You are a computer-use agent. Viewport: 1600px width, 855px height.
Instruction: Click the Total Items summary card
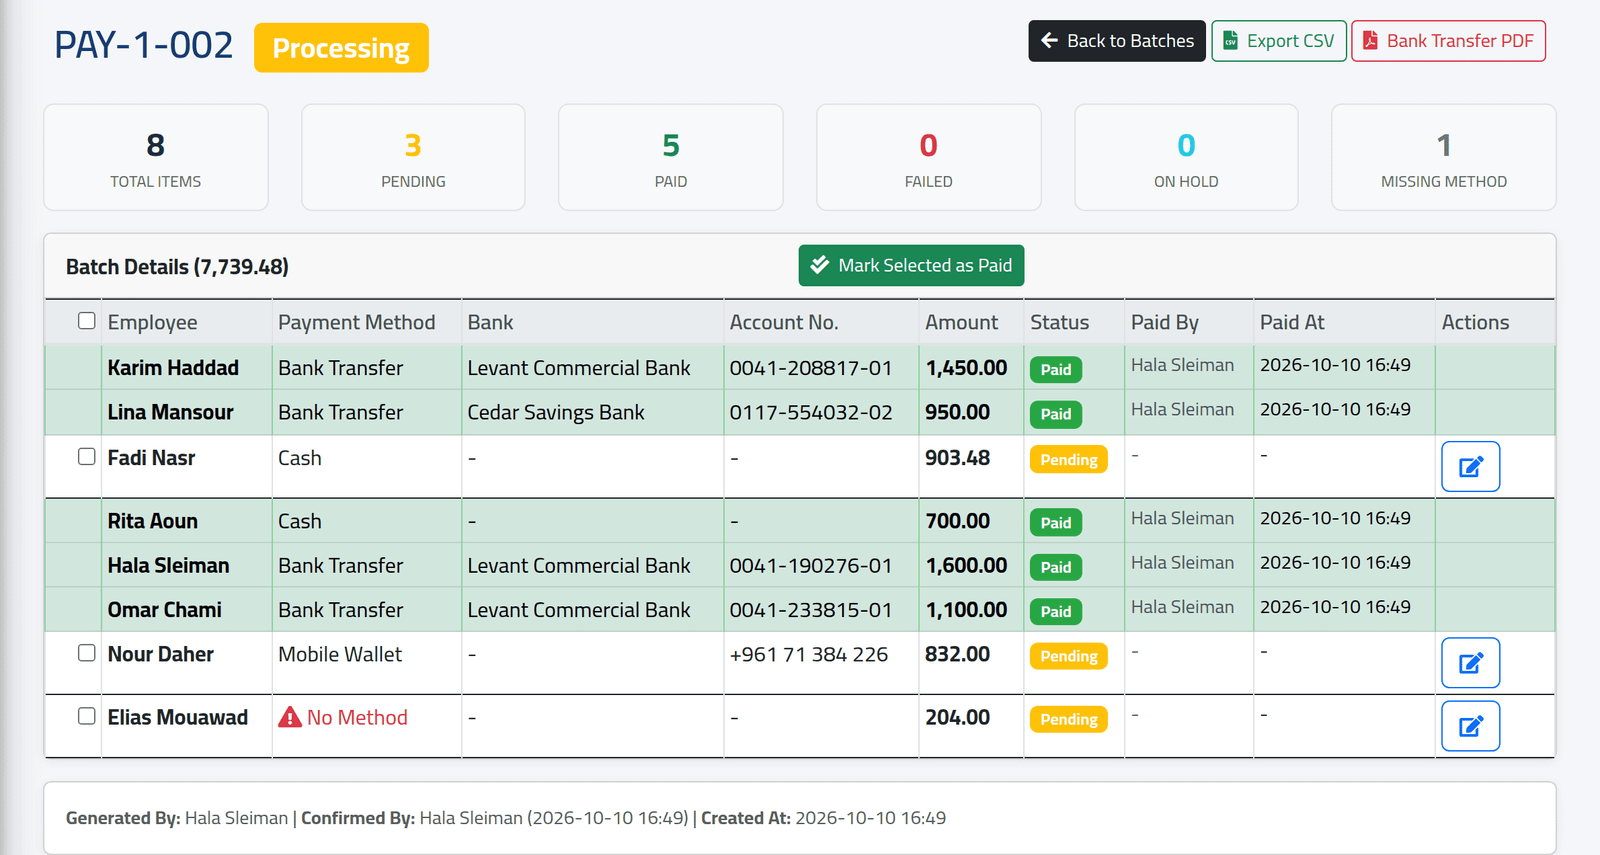(156, 158)
